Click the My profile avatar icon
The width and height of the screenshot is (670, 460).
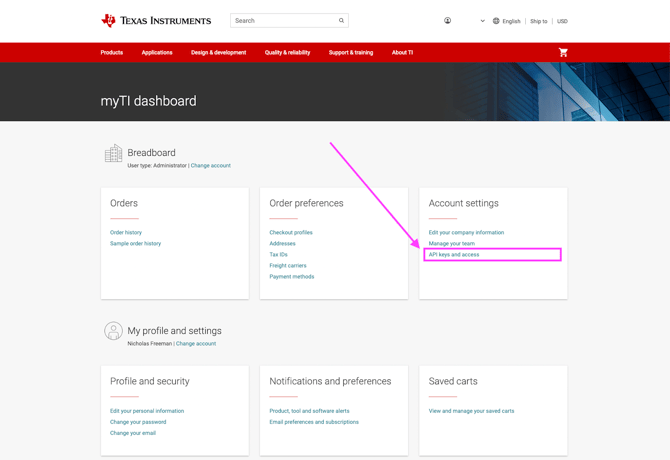coord(113,331)
